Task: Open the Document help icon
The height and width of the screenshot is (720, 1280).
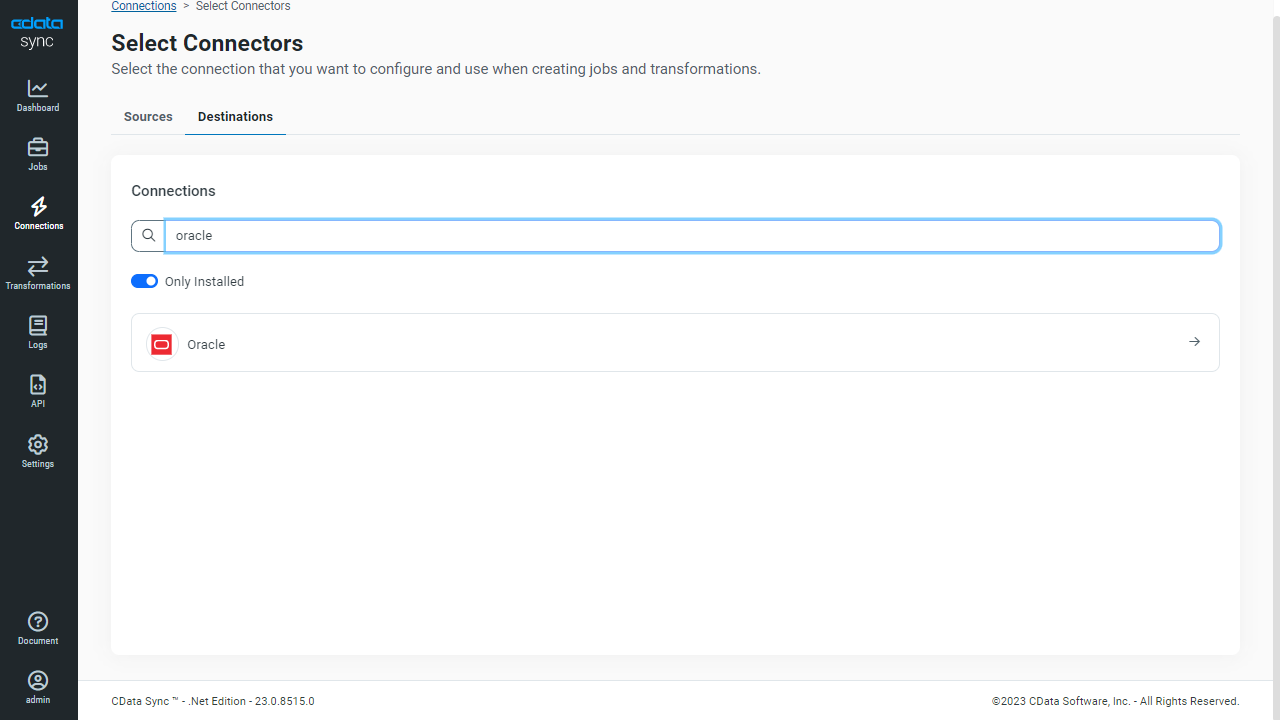Action: [x=37, y=627]
